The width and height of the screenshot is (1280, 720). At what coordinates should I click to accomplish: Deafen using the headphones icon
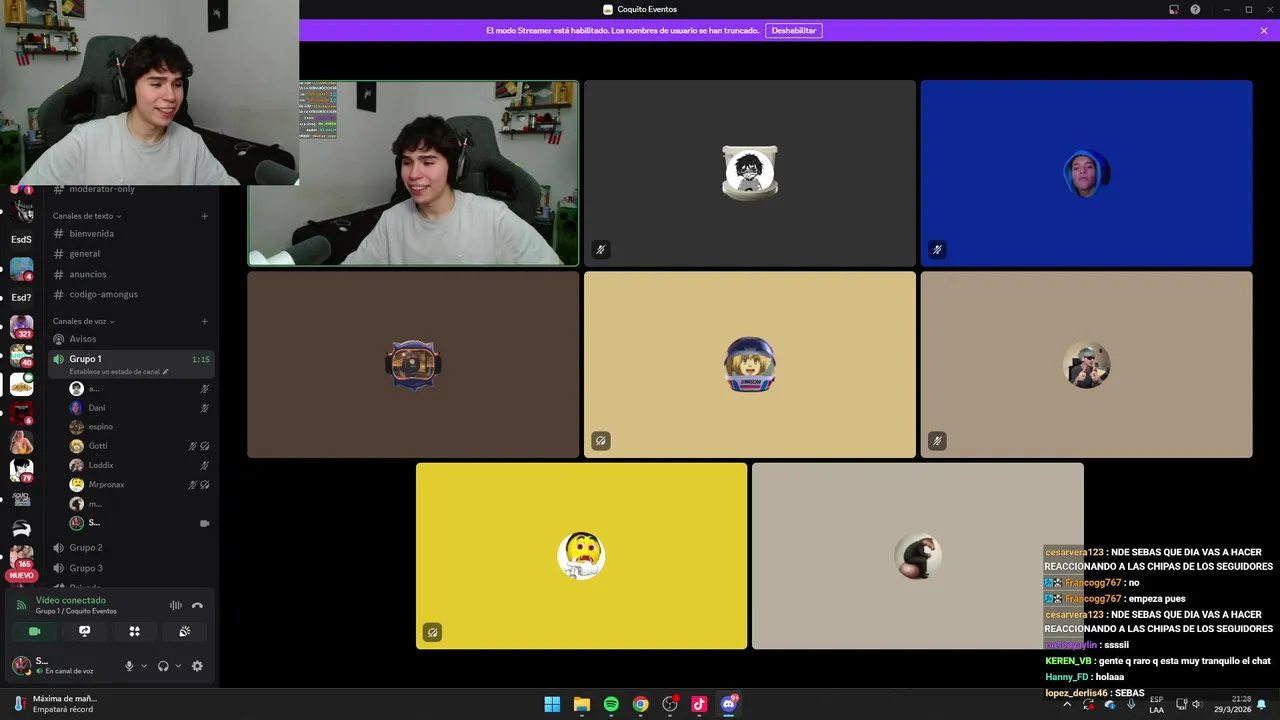[163, 666]
